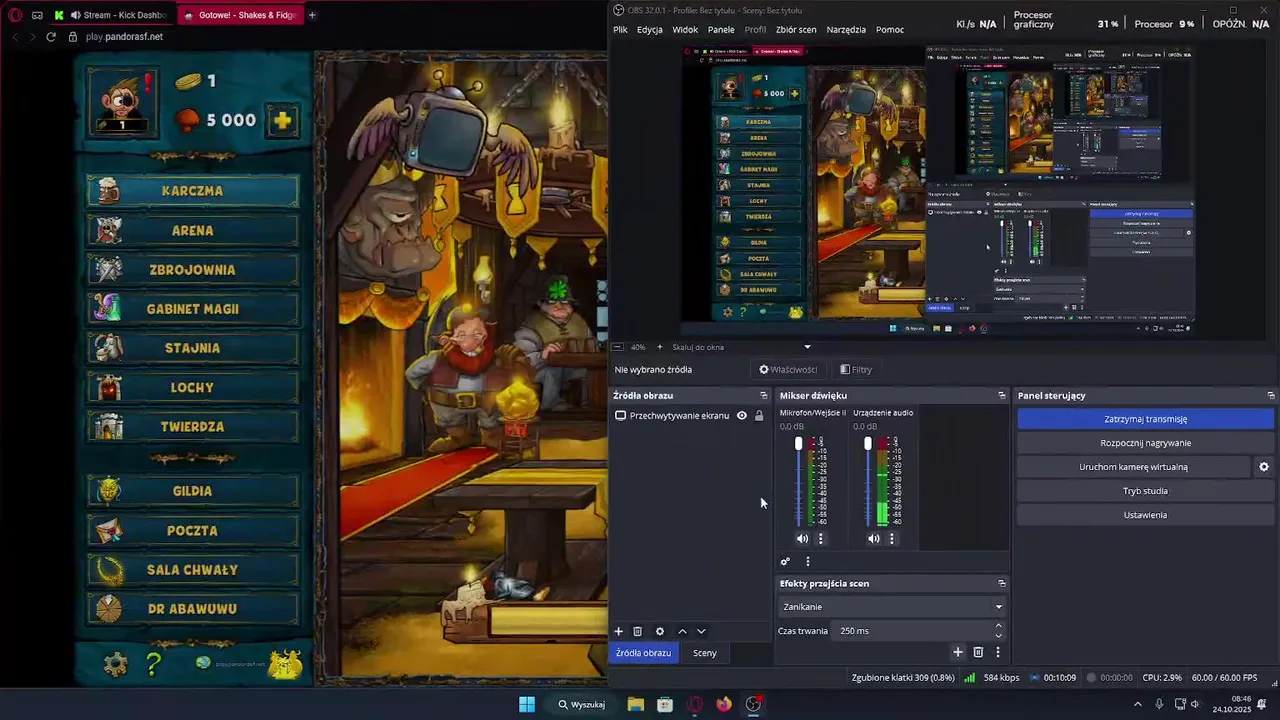Open the Edycja menu
The height and width of the screenshot is (720, 1280).
point(650,30)
